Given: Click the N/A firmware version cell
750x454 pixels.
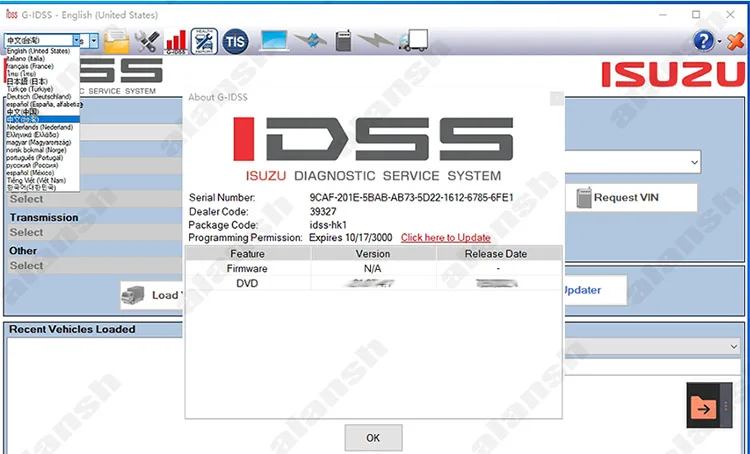Looking at the screenshot, I should pyautogui.click(x=373, y=268).
